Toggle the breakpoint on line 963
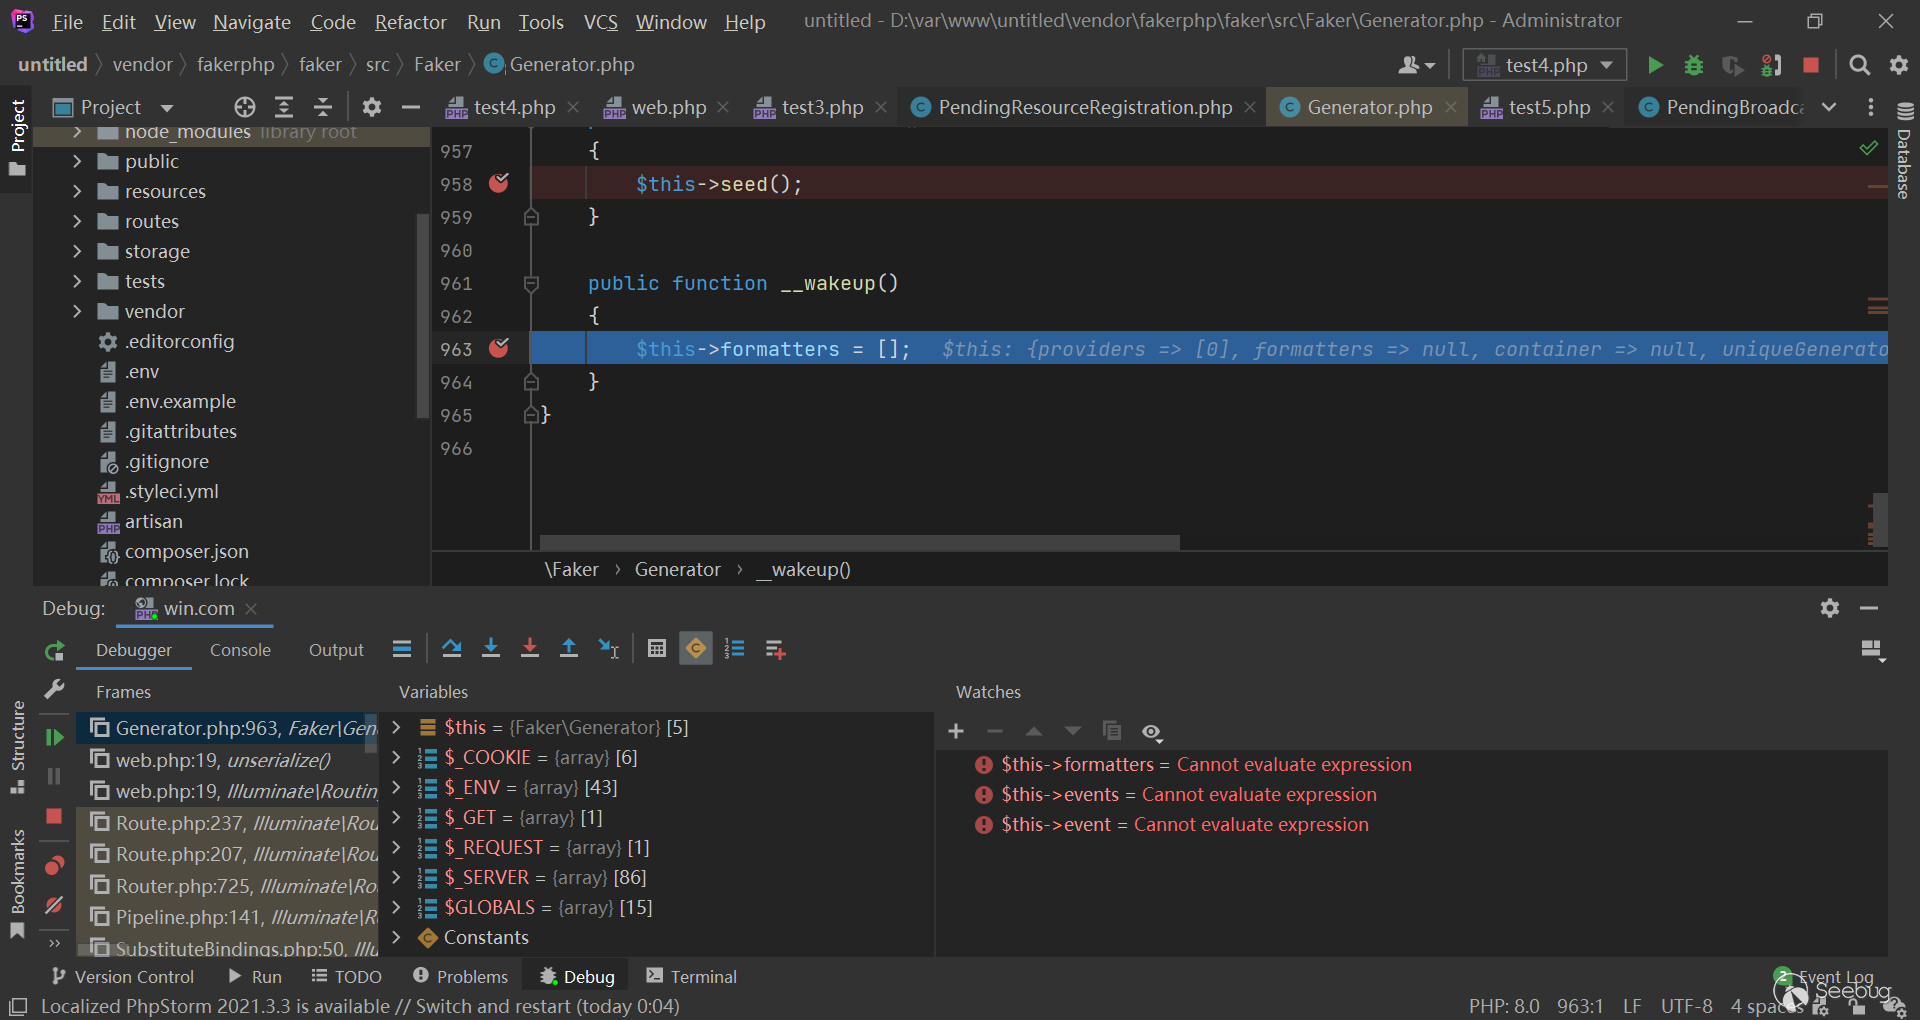This screenshot has height=1020, width=1920. pyautogui.click(x=499, y=348)
